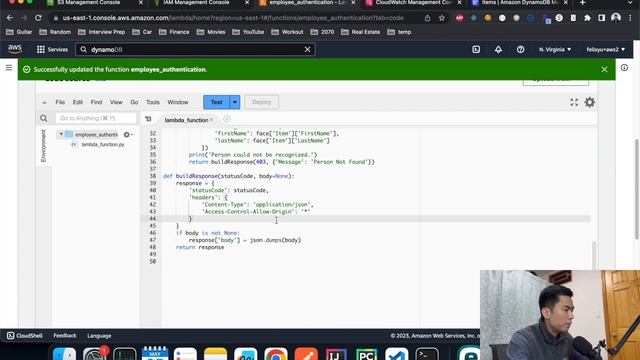Open the AWS help question mark
The height and width of the screenshot is (360, 640).
pos(520,49)
